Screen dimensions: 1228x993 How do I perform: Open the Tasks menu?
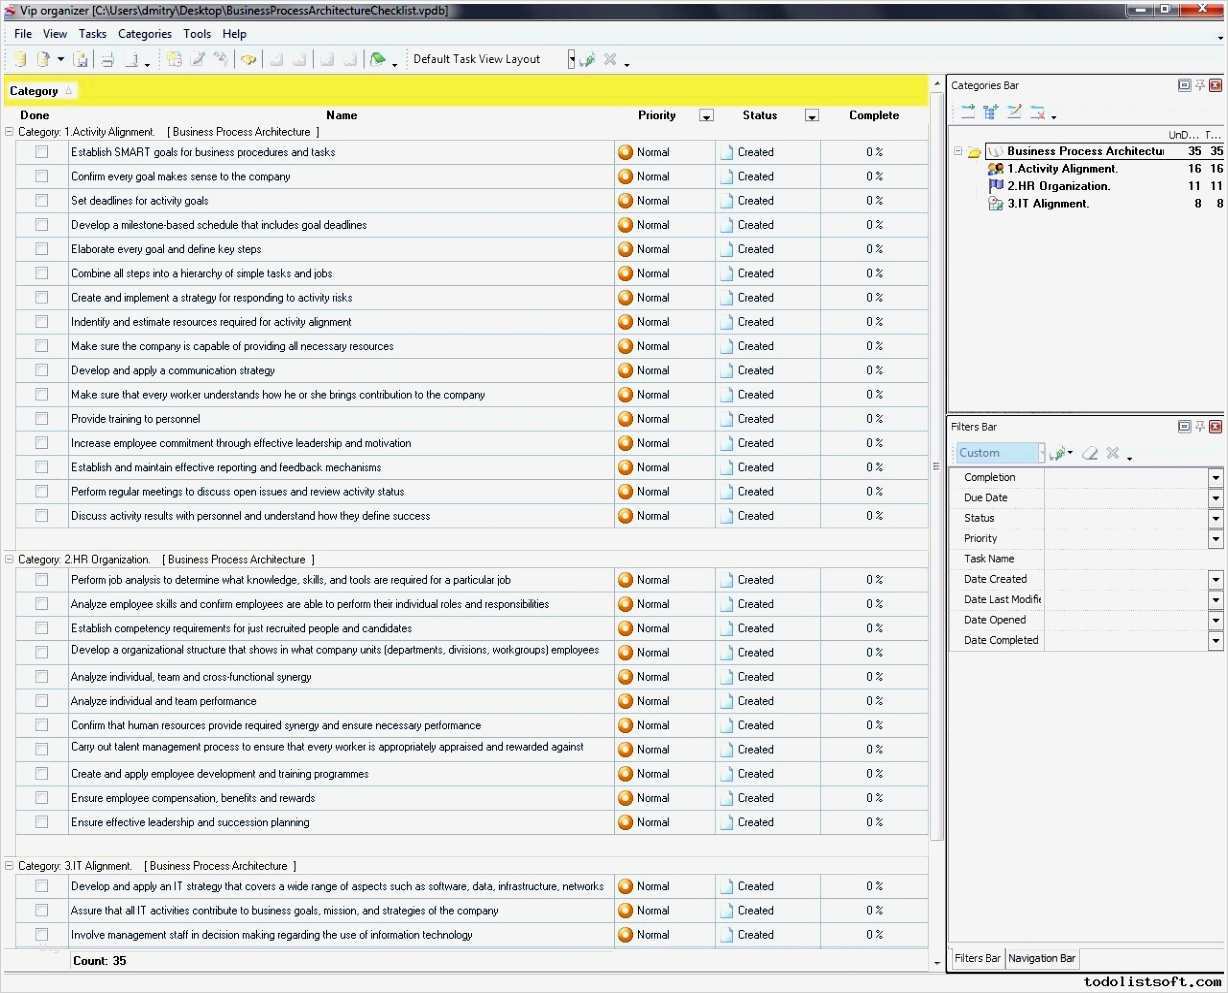tap(92, 34)
